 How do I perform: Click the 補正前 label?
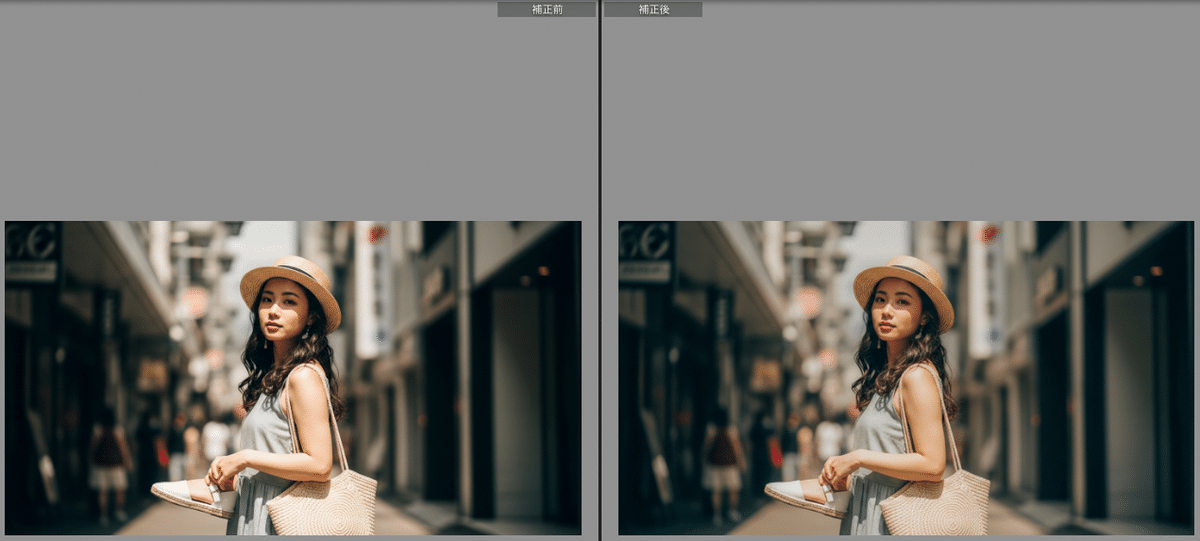[x=546, y=9]
